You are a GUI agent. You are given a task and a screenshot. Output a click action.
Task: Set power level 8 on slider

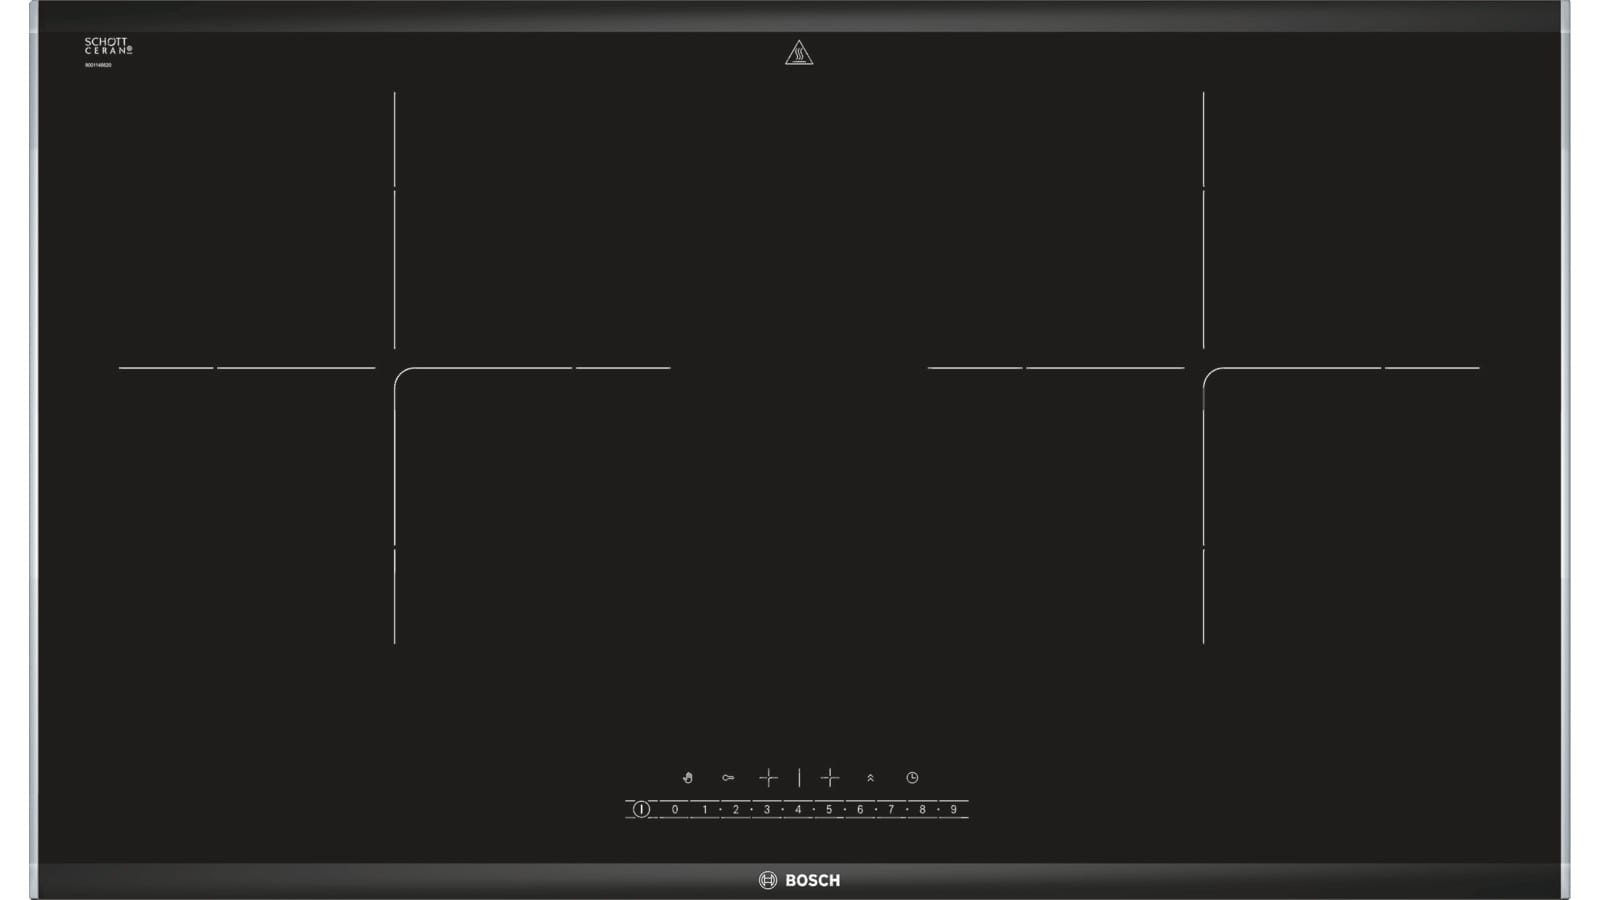point(922,809)
